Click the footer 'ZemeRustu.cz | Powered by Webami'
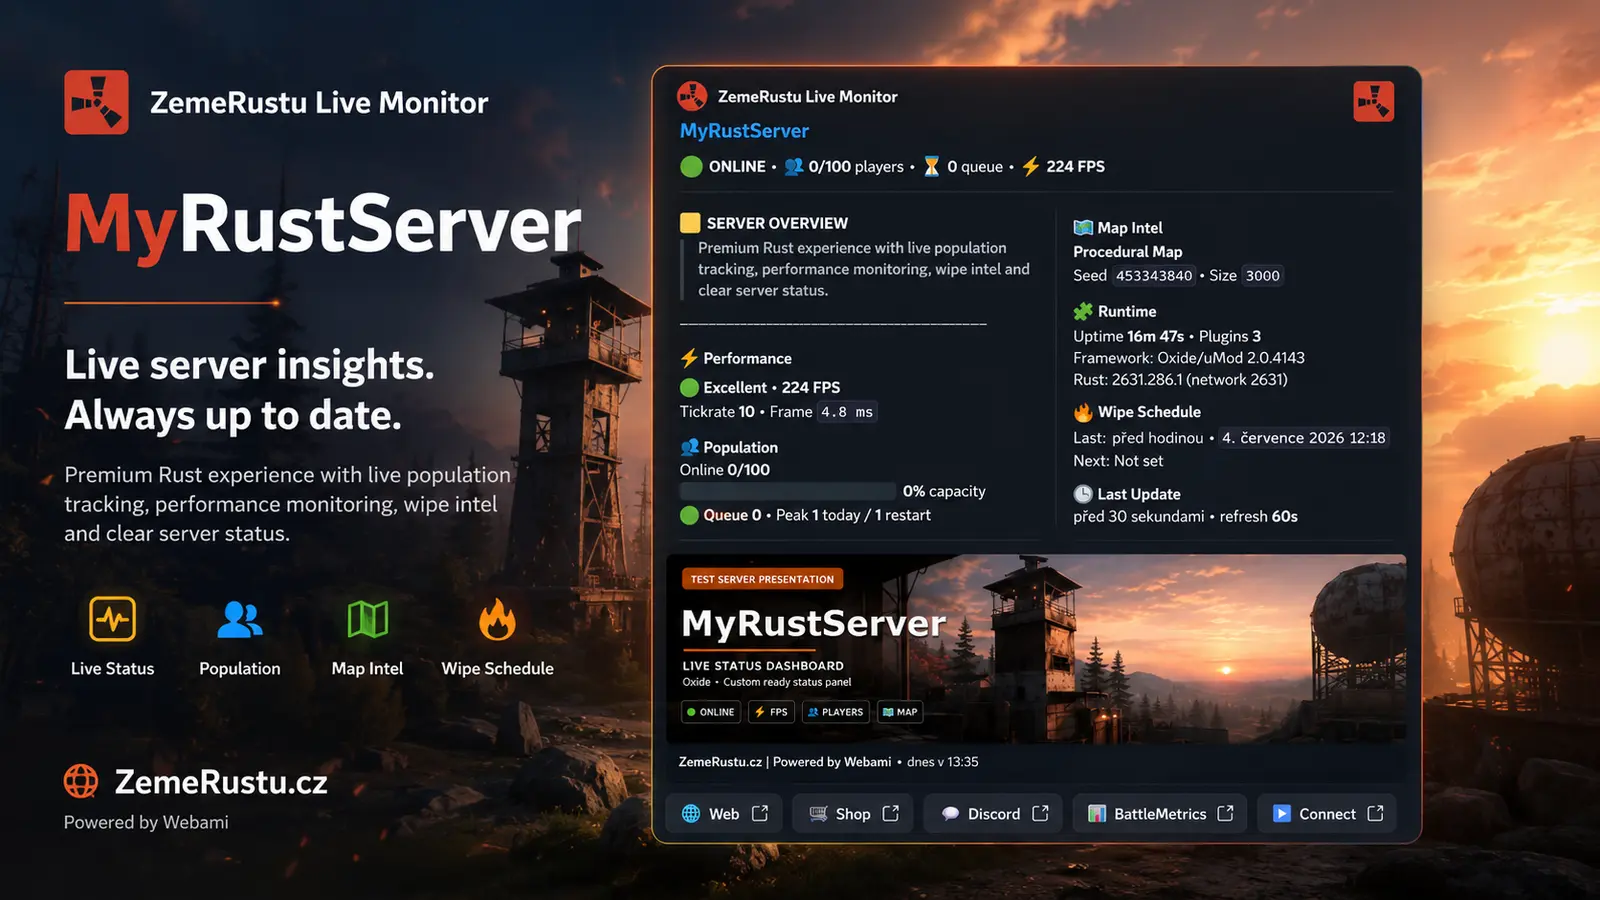1600x900 pixels. tap(785, 762)
